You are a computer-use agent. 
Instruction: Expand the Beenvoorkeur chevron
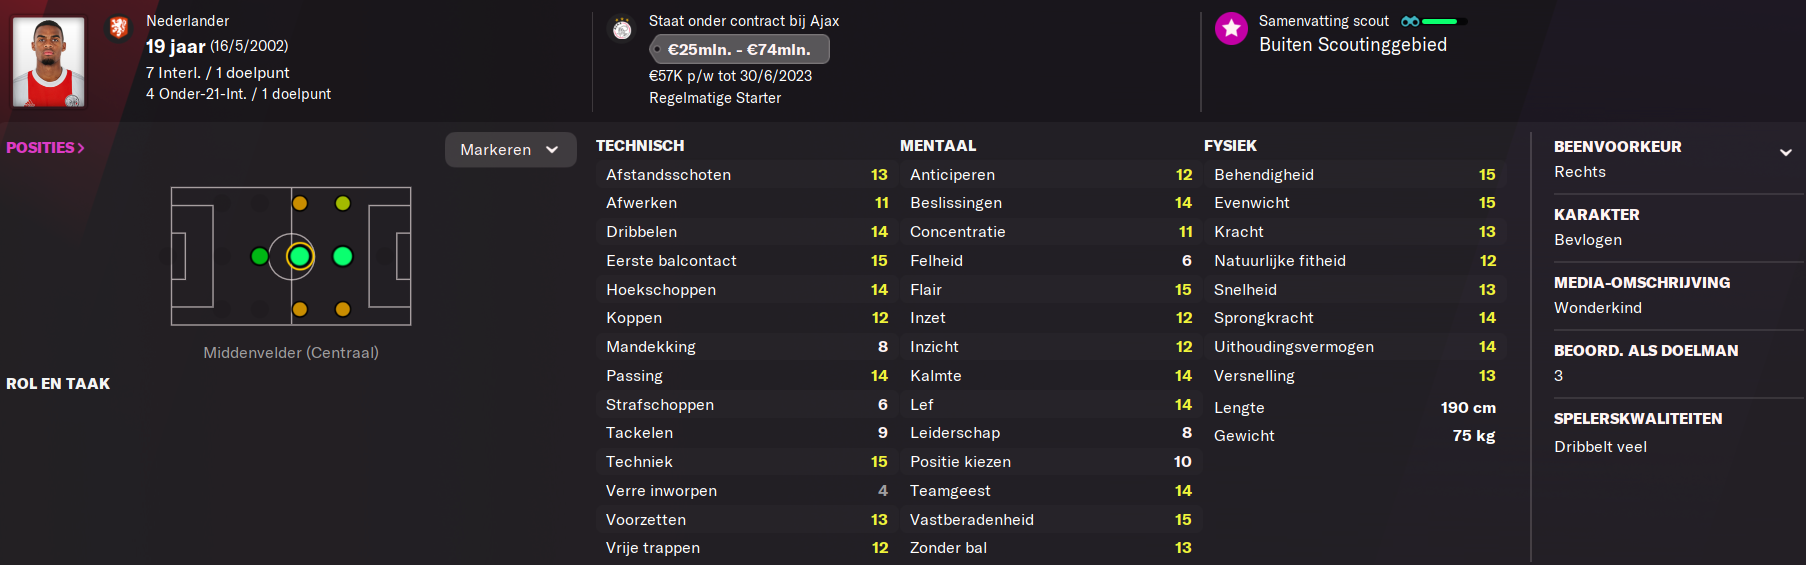click(1785, 153)
